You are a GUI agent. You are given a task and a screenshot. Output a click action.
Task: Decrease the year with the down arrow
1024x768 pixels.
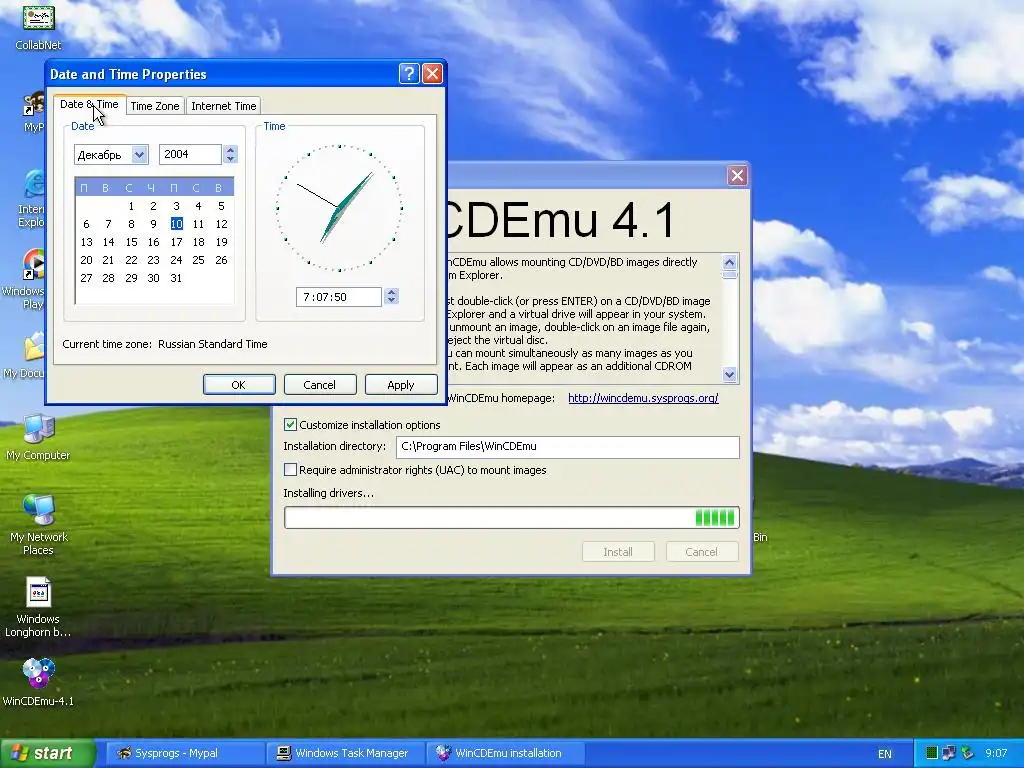click(x=230, y=159)
